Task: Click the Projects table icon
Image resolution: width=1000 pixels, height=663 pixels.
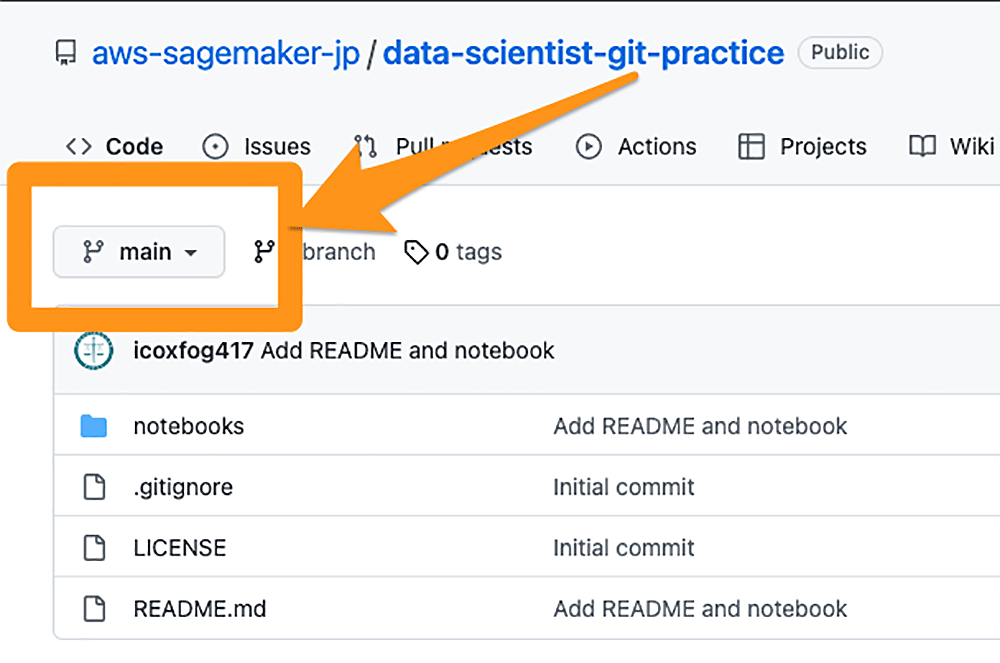Action: point(751,147)
